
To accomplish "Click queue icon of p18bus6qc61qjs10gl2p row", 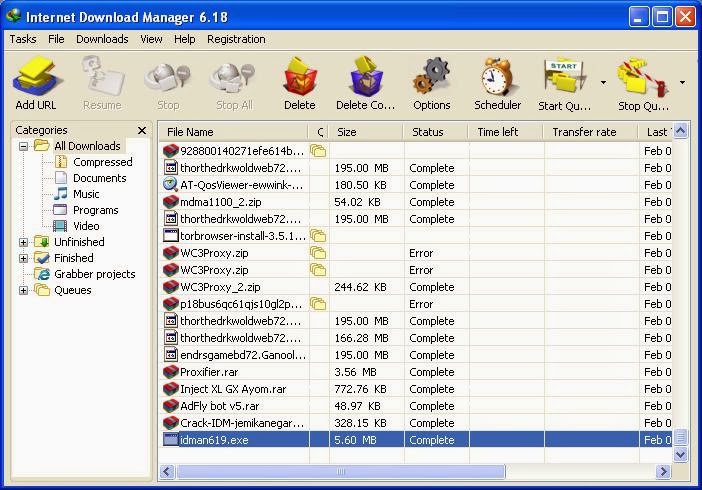I will [318, 304].
